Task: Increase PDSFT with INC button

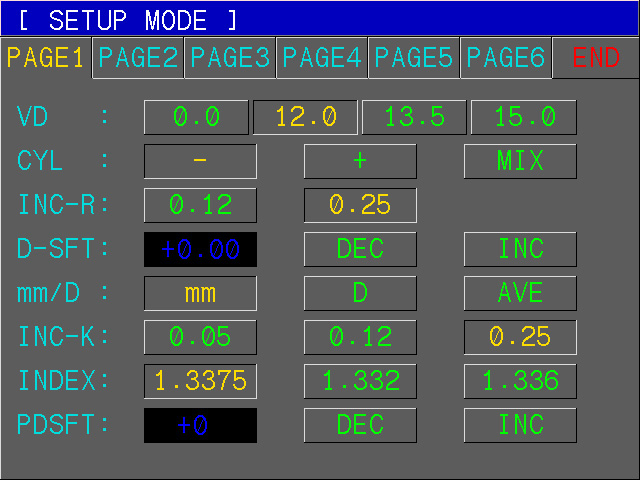Action: 520,425
